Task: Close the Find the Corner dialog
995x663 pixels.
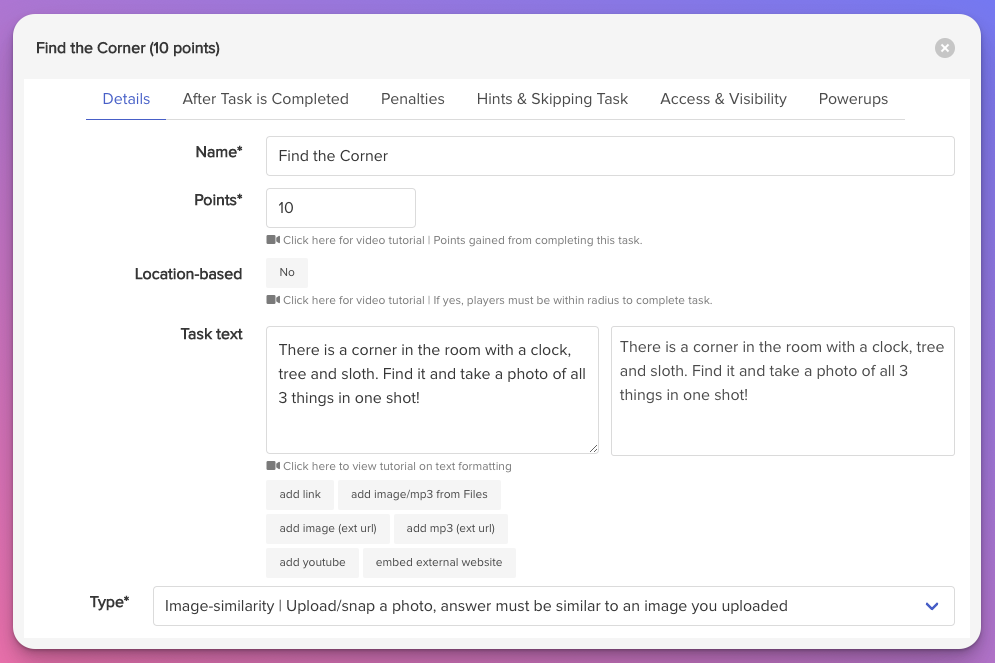Action: [x=944, y=48]
